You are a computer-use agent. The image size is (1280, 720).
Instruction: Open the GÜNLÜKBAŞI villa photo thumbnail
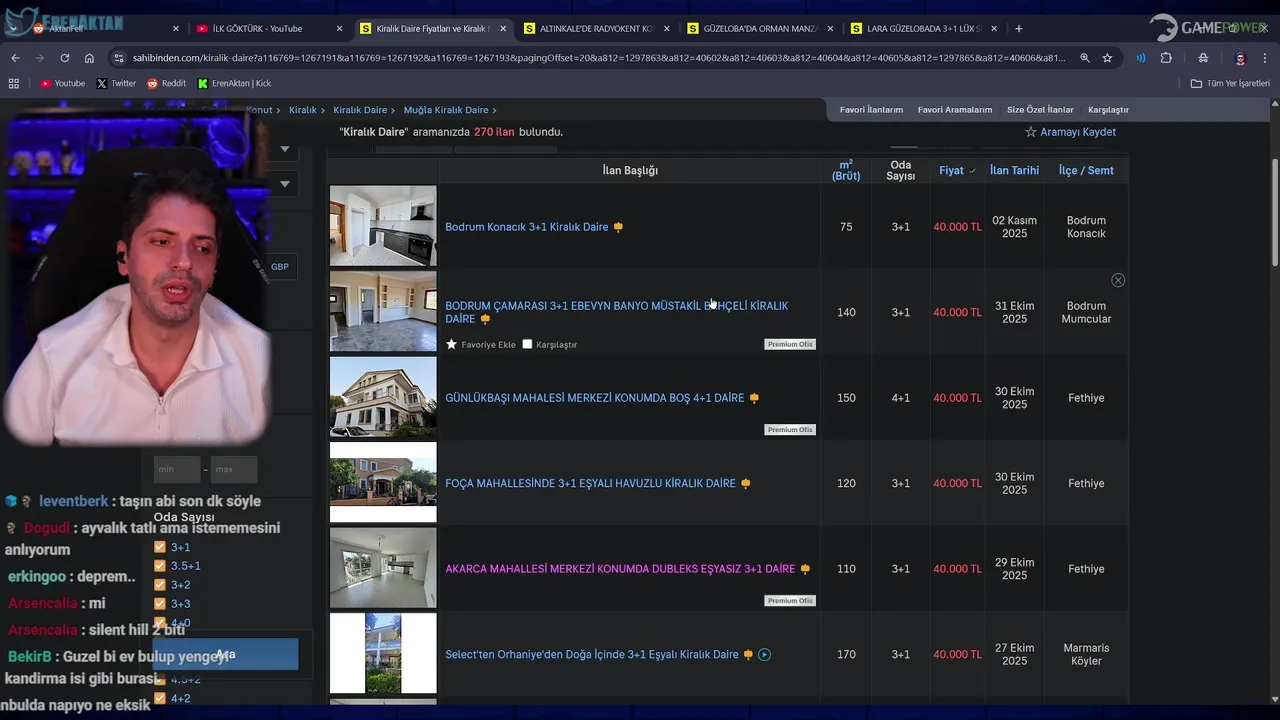point(383,397)
